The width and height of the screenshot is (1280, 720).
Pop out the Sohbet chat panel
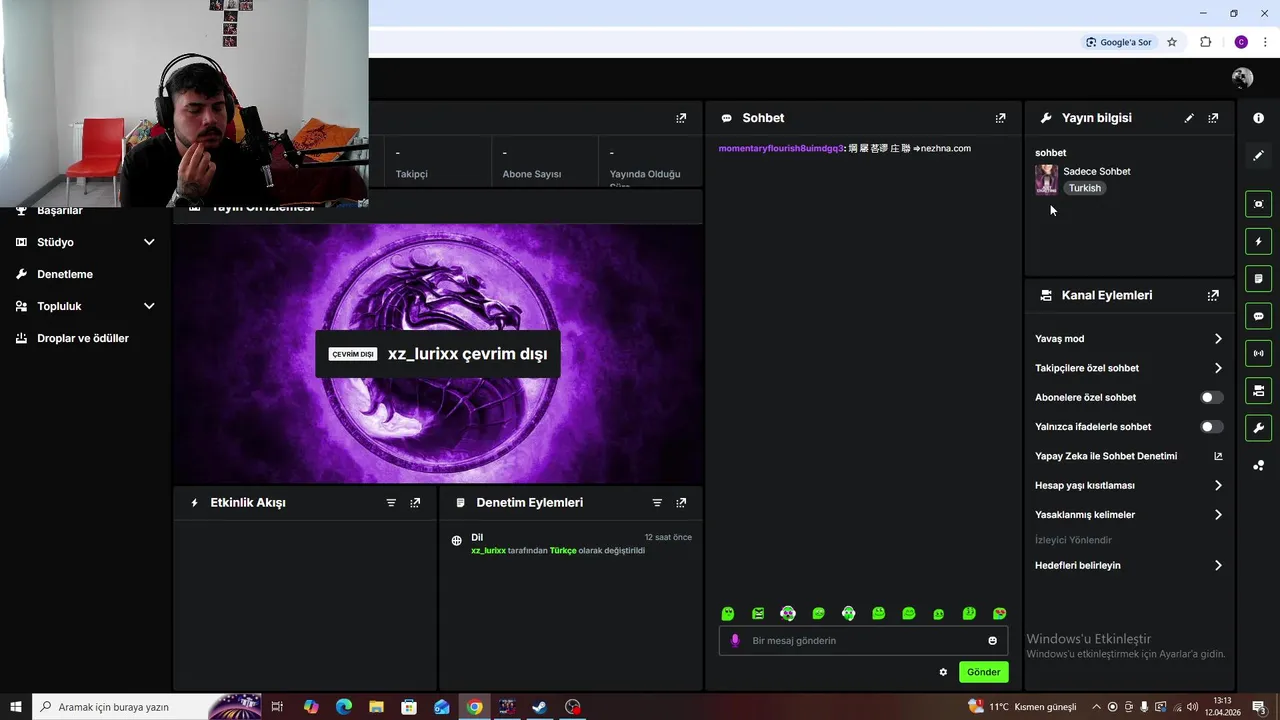click(x=1000, y=118)
